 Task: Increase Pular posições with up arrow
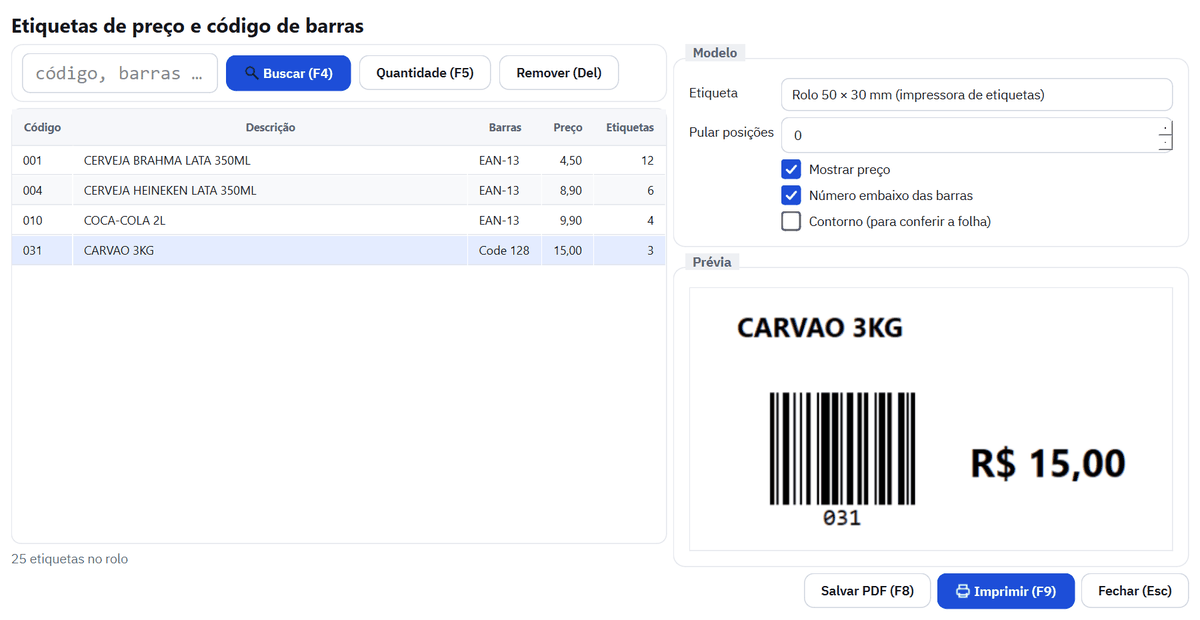point(1165,127)
